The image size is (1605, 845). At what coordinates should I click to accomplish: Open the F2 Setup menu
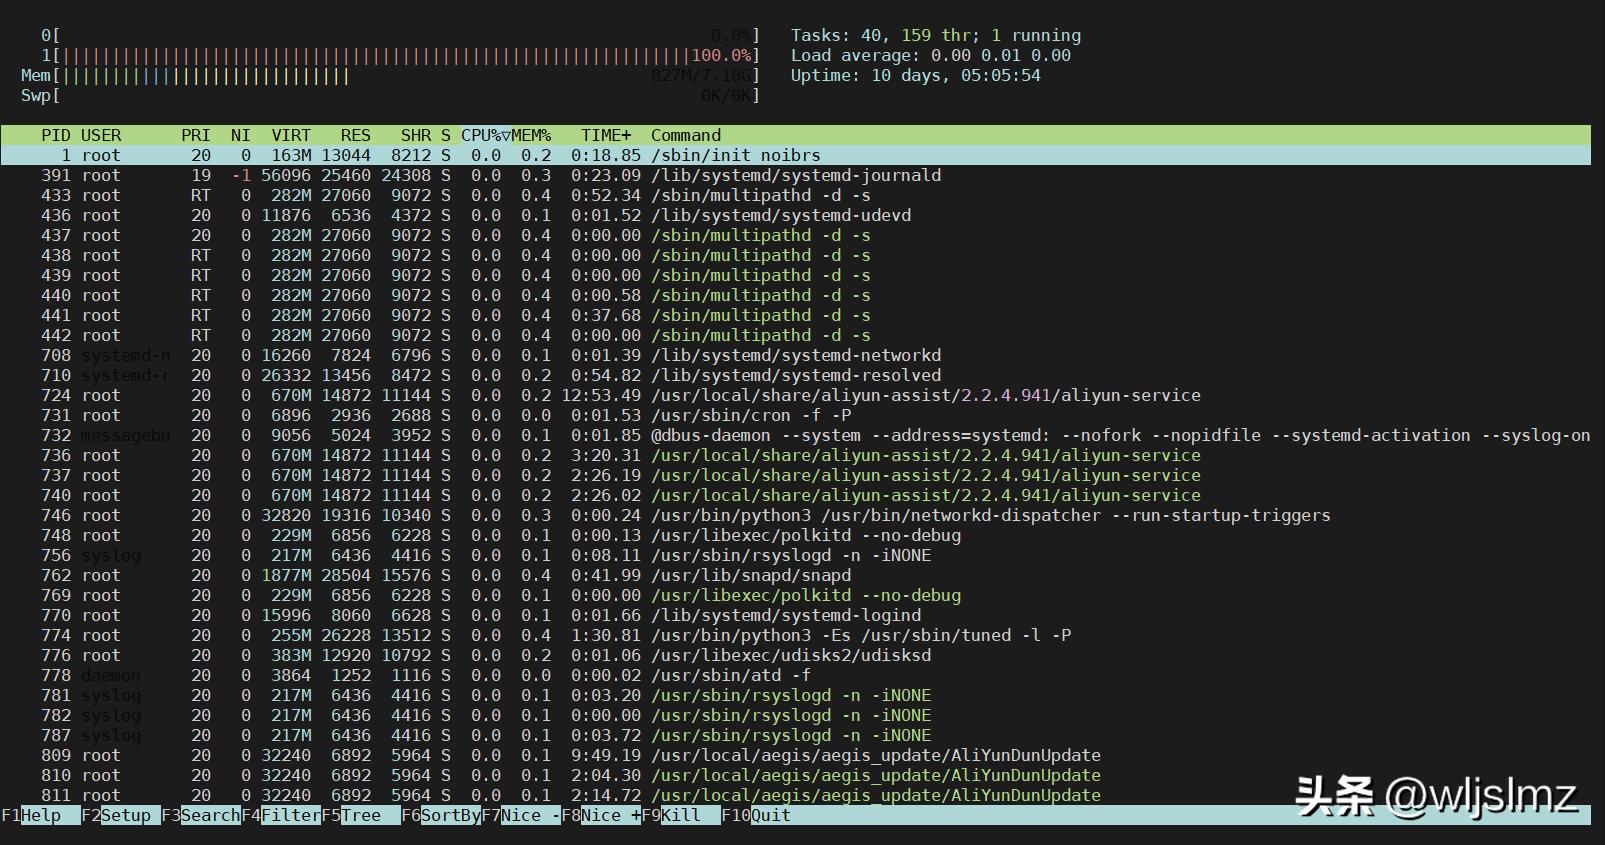click(121, 815)
